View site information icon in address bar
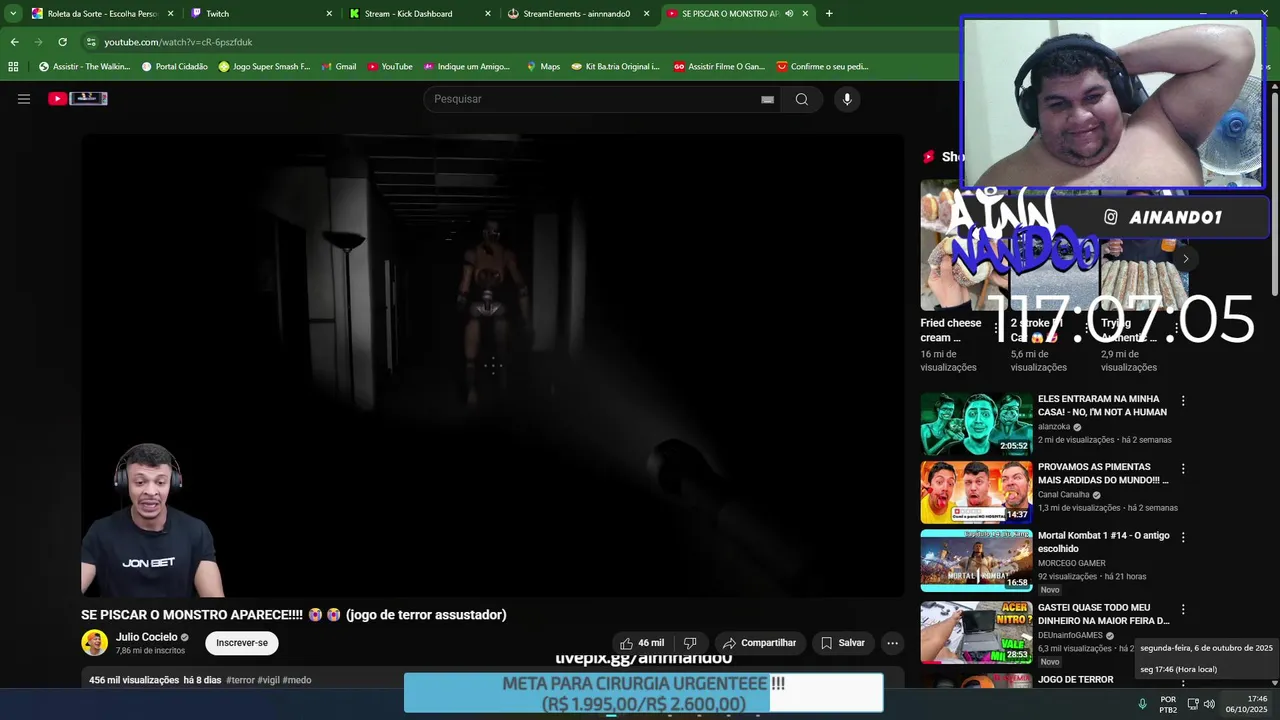The height and width of the screenshot is (720, 1280). [x=91, y=42]
